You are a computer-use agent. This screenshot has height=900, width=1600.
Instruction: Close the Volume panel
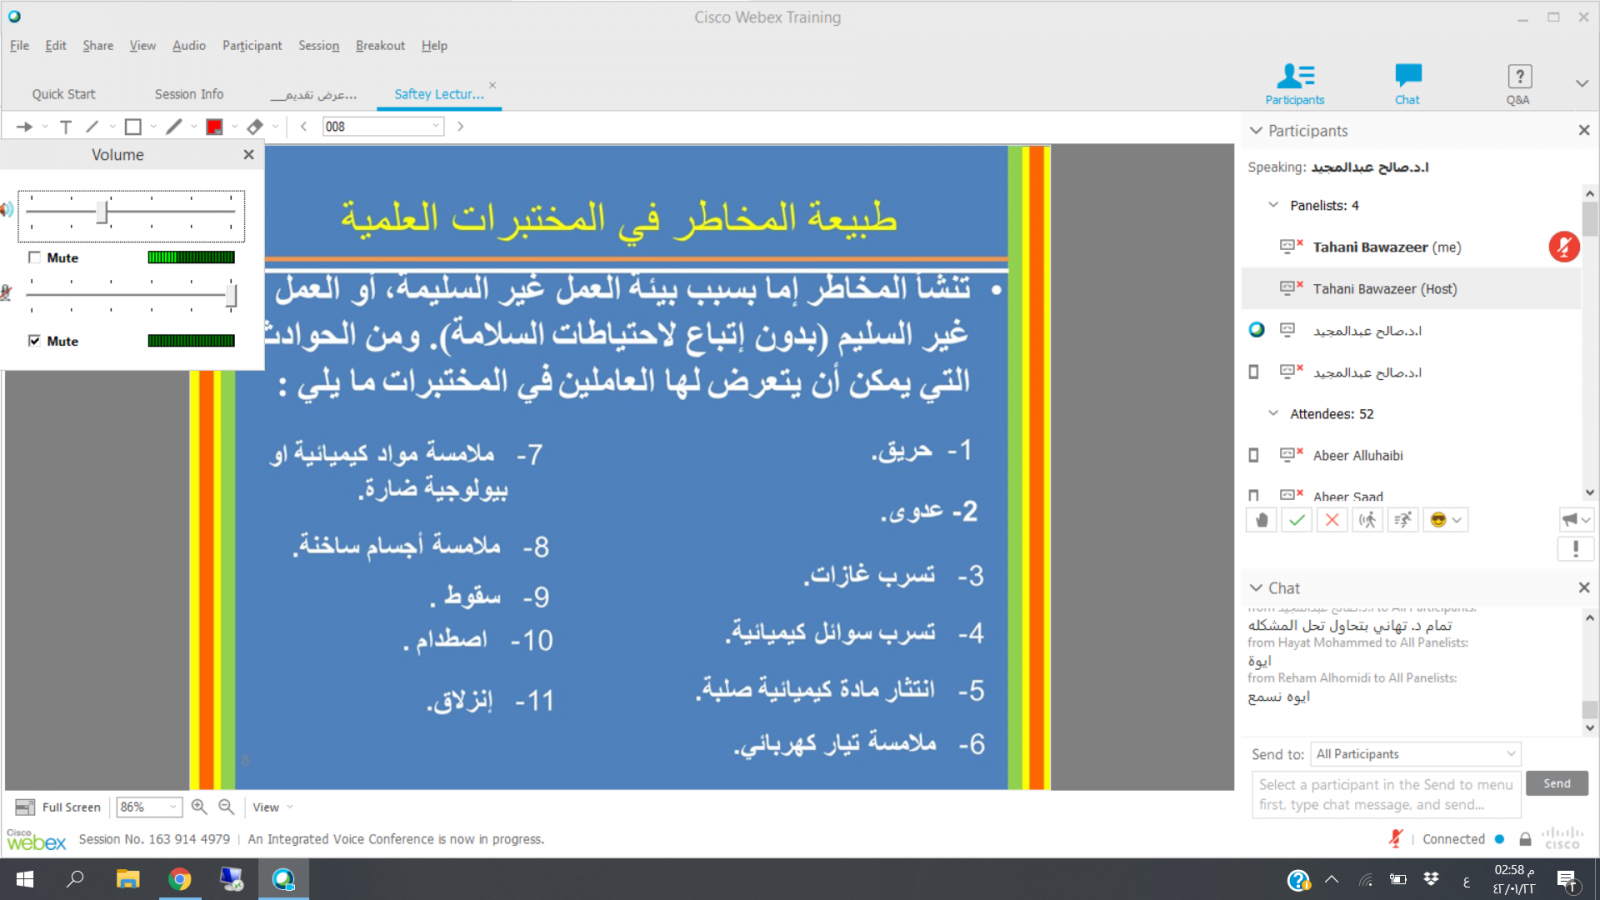[248, 155]
